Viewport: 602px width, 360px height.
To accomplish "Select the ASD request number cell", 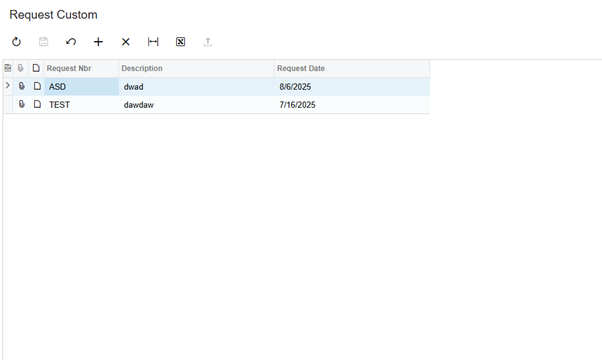I will pyautogui.click(x=81, y=87).
